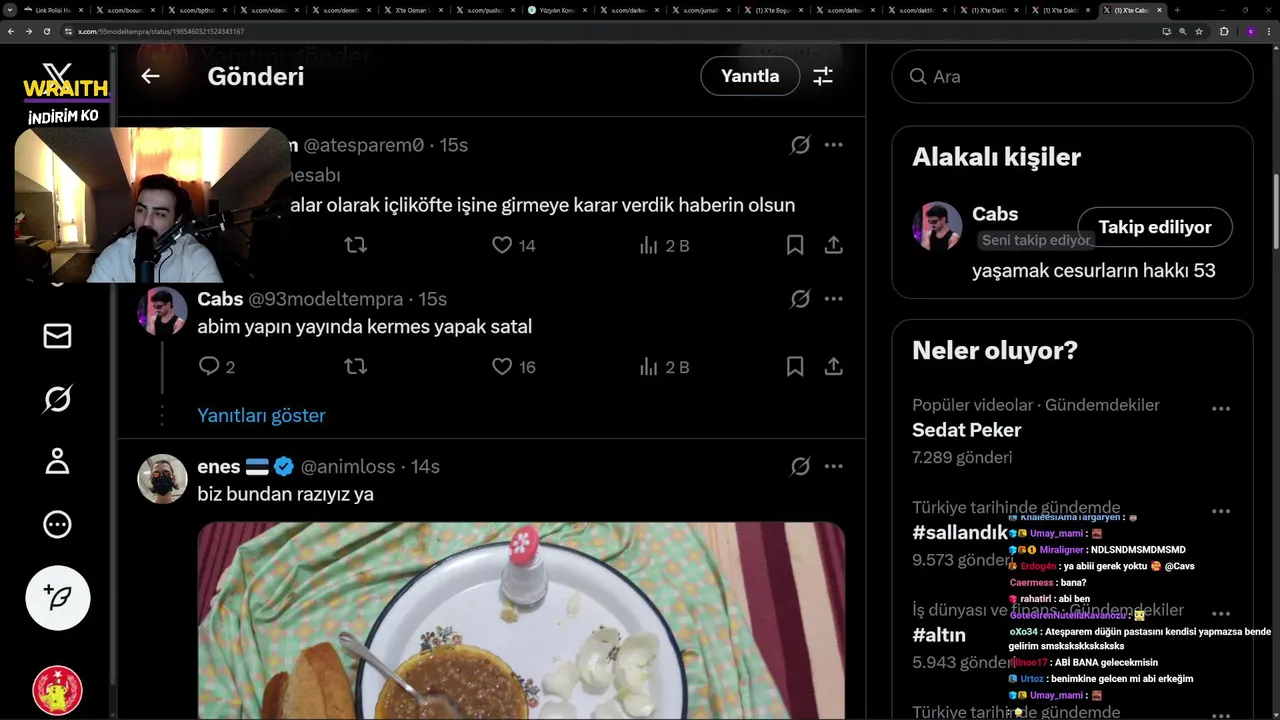Repost Cabs' reply
Viewport: 1280px width, 720px height.
coord(355,367)
